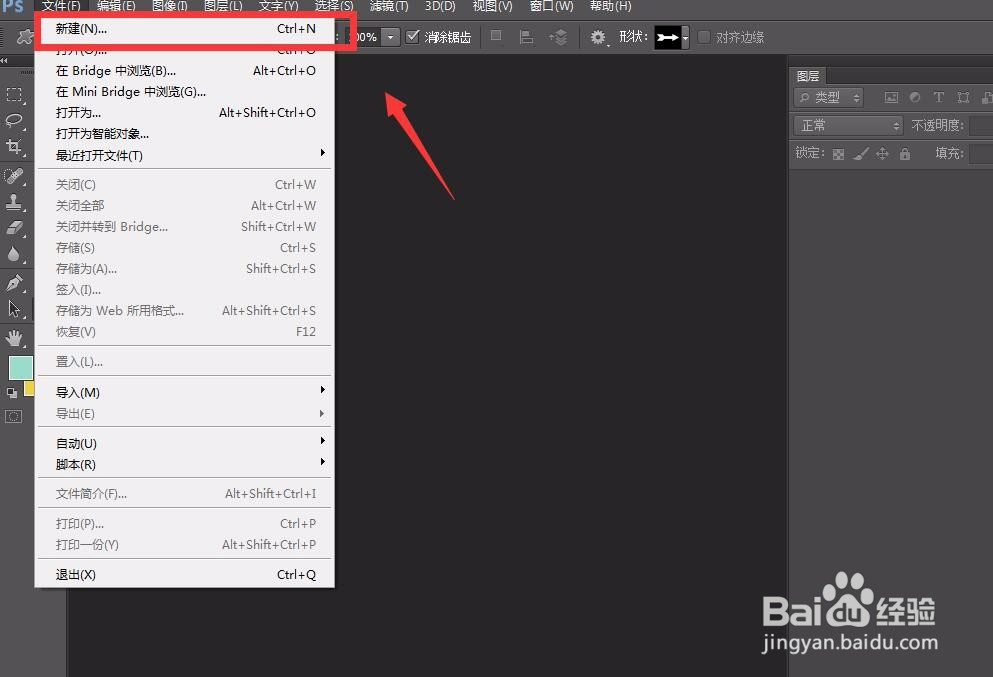Click the yellow background color swatch
The width and height of the screenshot is (993, 677).
(29, 388)
